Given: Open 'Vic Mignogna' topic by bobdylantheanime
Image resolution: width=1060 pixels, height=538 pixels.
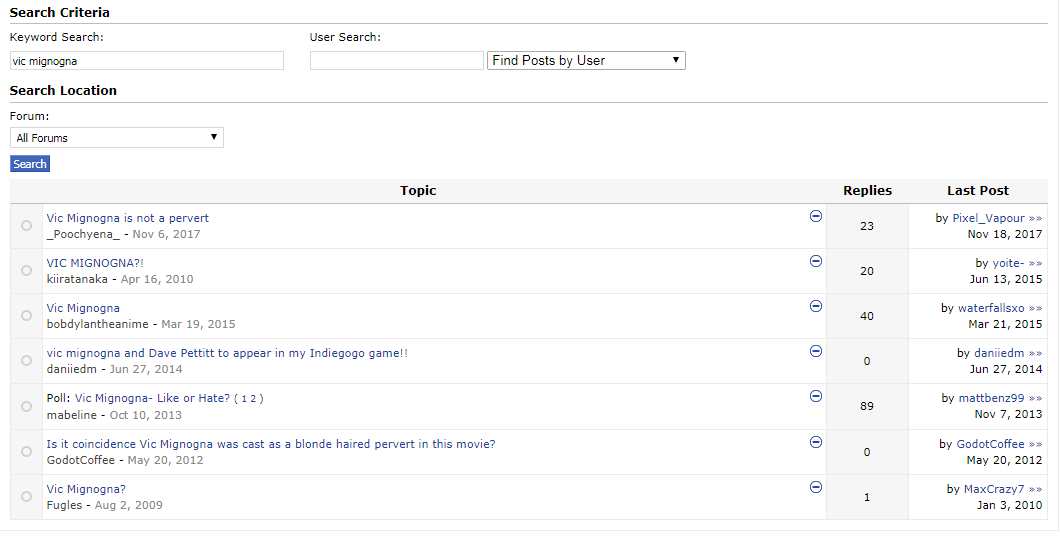Looking at the screenshot, I should pyautogui.click(x=83, y=308).
